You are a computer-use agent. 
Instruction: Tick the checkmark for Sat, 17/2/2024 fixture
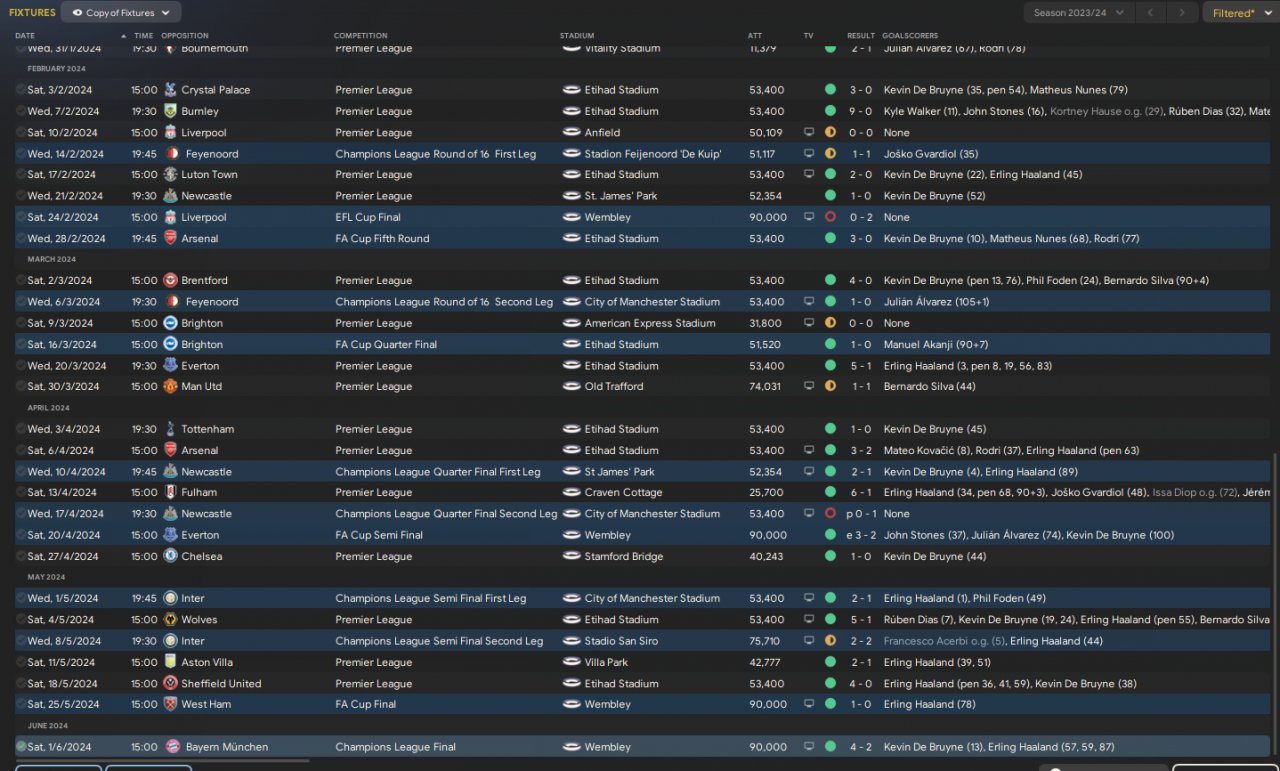(20, 175)
